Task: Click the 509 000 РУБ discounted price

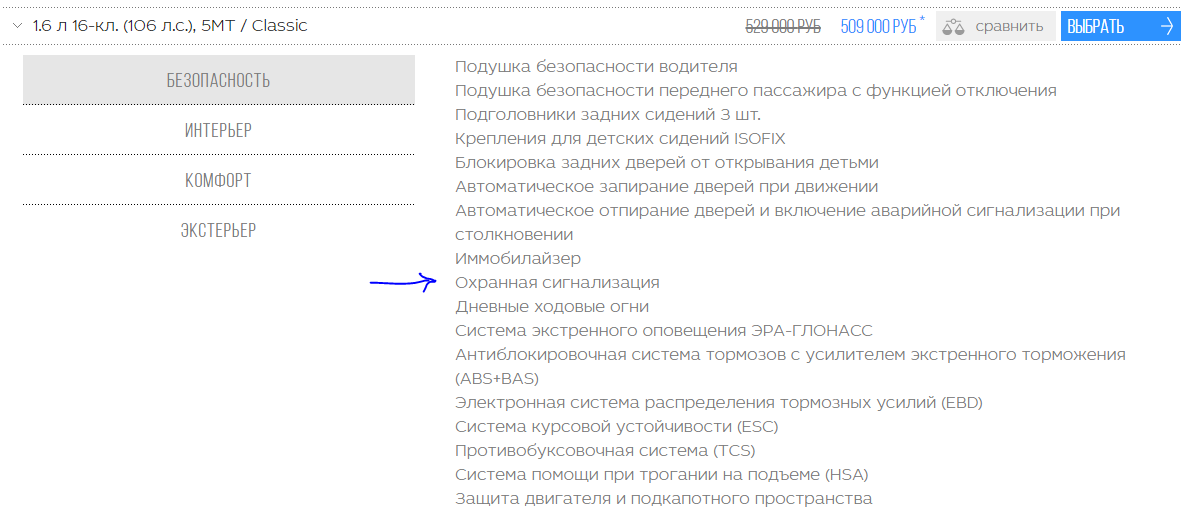Action: (x=878, y=27)
